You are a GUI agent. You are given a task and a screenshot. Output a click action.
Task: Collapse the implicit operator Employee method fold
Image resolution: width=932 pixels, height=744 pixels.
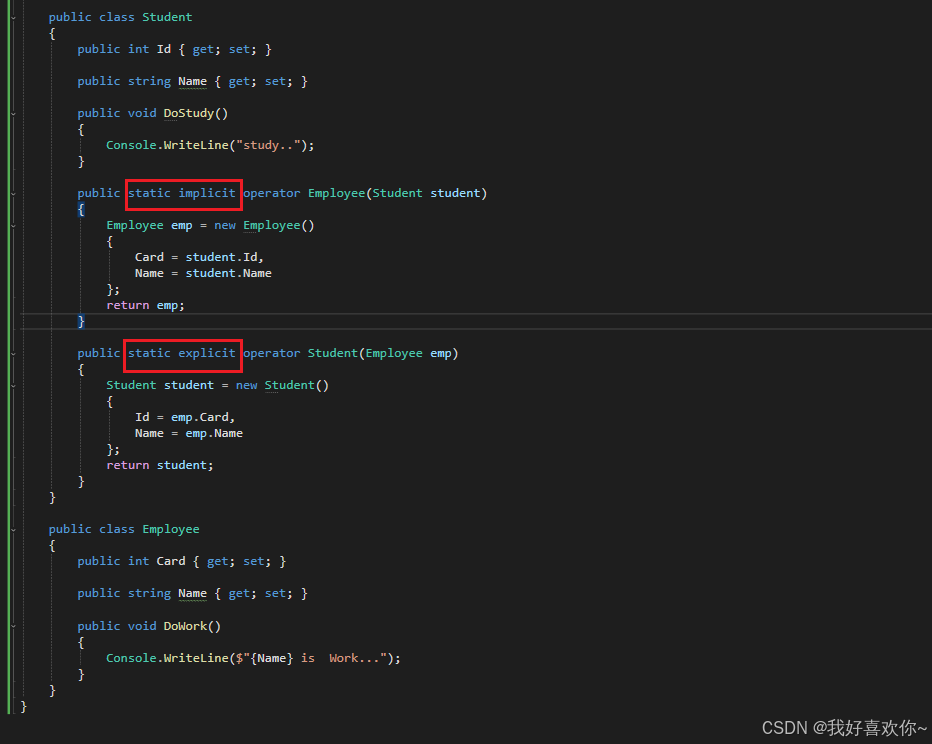click(13, 194)
